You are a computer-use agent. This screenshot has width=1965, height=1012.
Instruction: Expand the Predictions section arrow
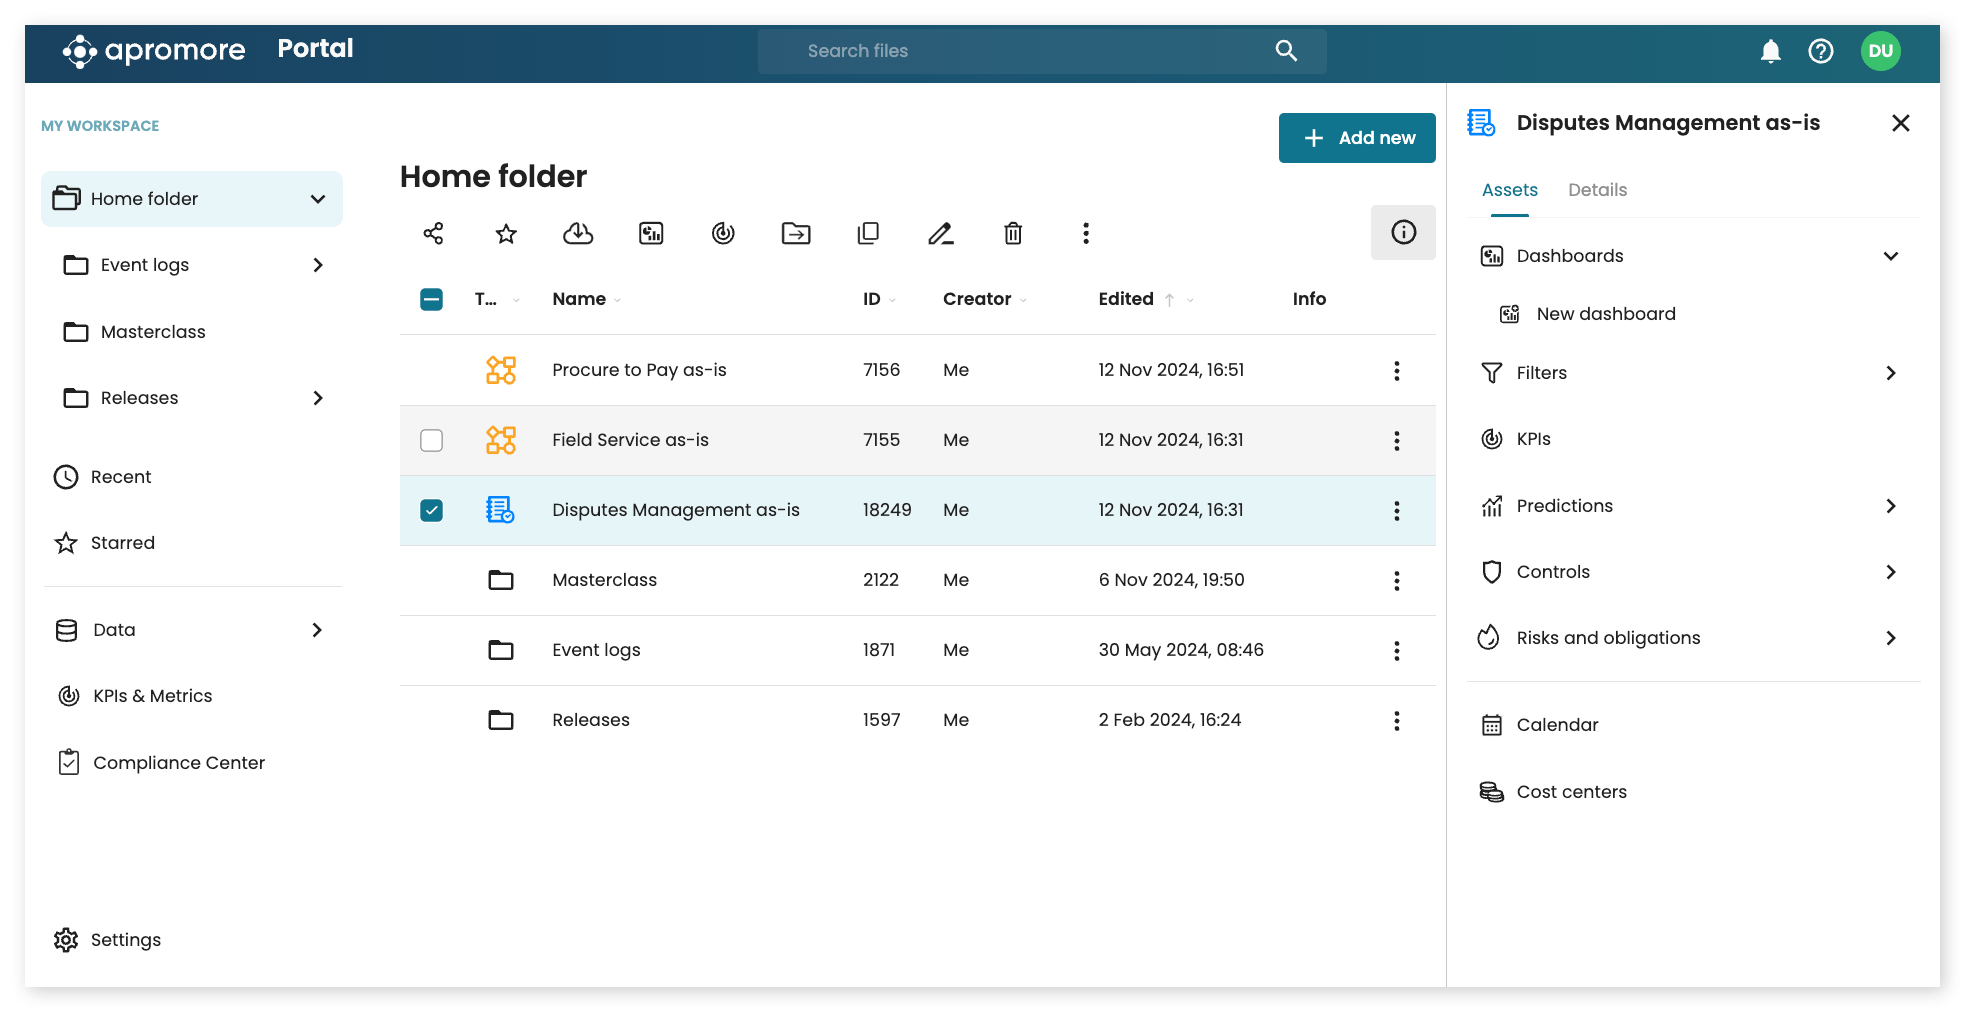pos(1890,506)
